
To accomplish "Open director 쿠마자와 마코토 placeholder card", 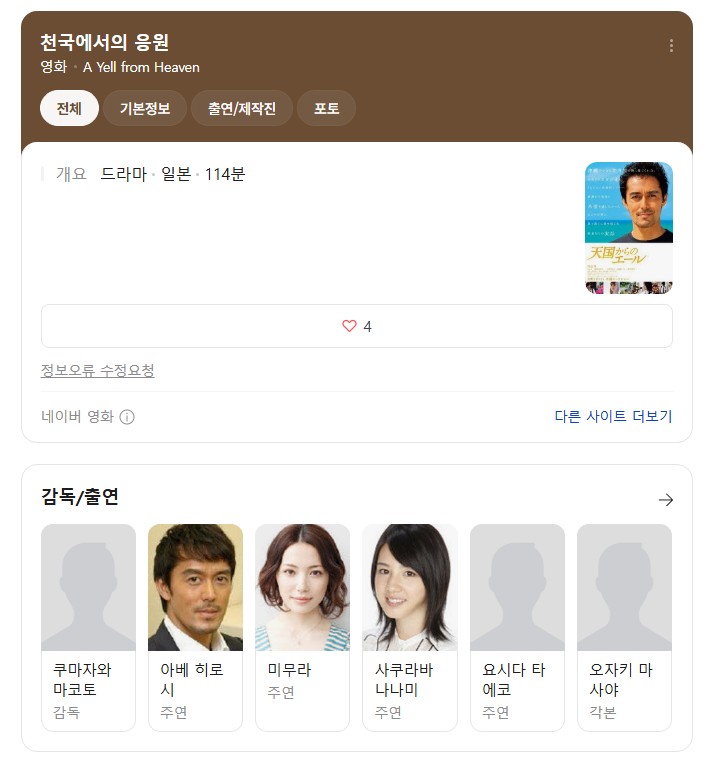I will coord(88,627).
